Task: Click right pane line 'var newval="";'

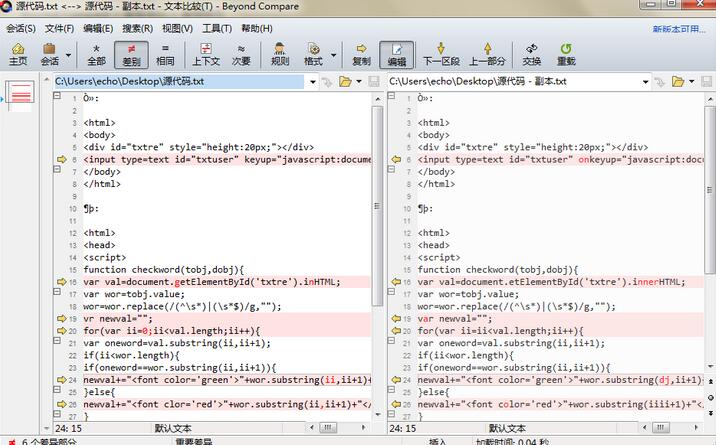Action: click(x=455, y=318)
